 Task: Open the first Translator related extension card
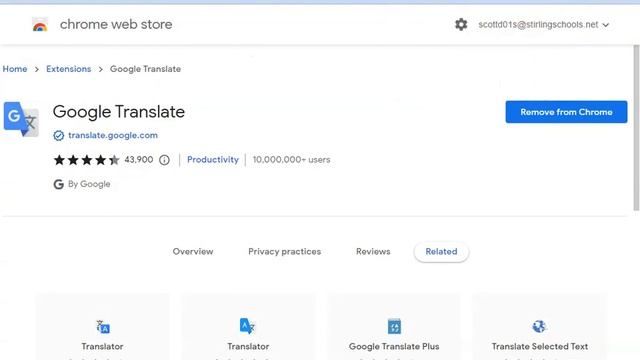(102, 327)
